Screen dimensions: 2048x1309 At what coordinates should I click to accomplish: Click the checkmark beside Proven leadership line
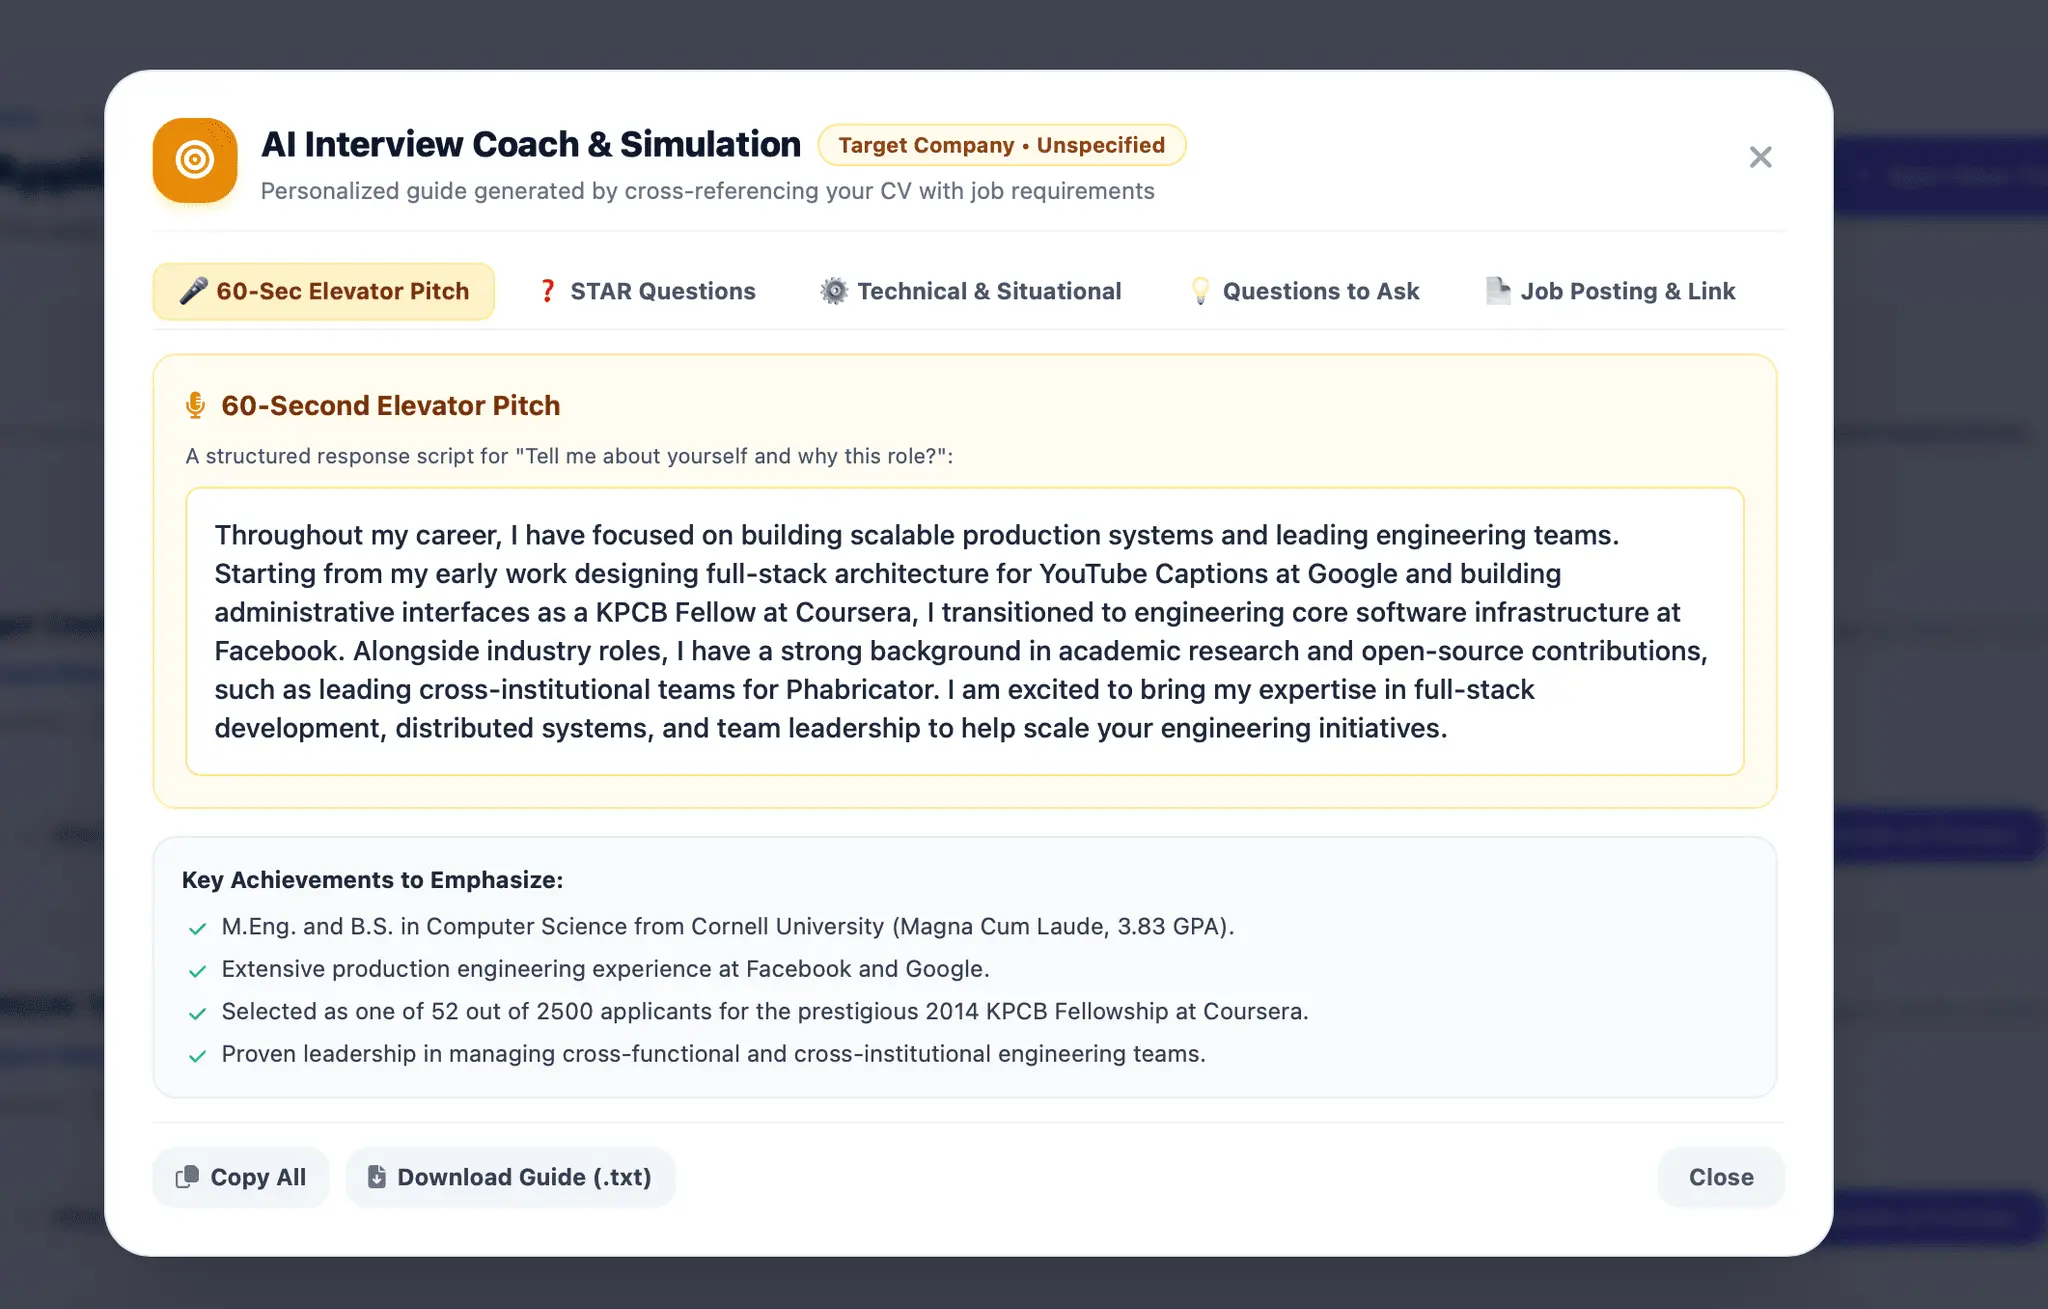(197, 1056)
